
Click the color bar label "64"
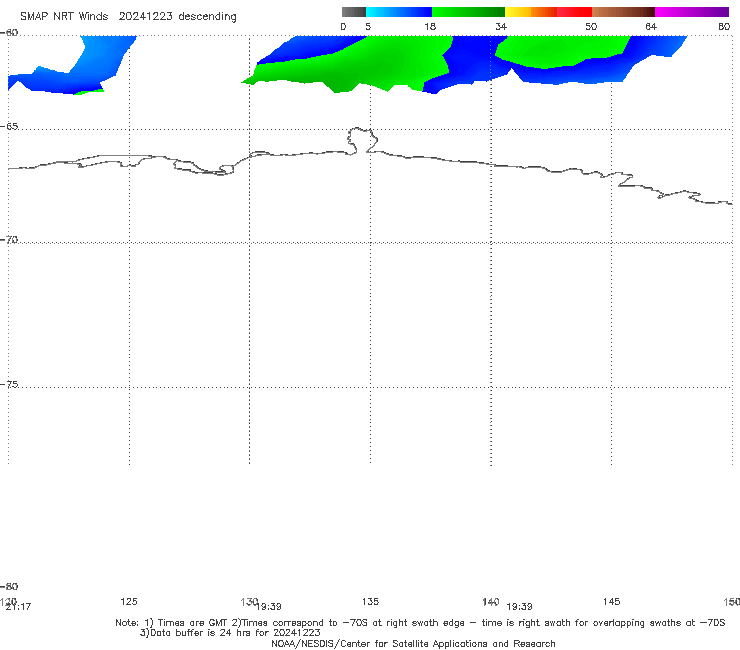(x=651, y=27)
